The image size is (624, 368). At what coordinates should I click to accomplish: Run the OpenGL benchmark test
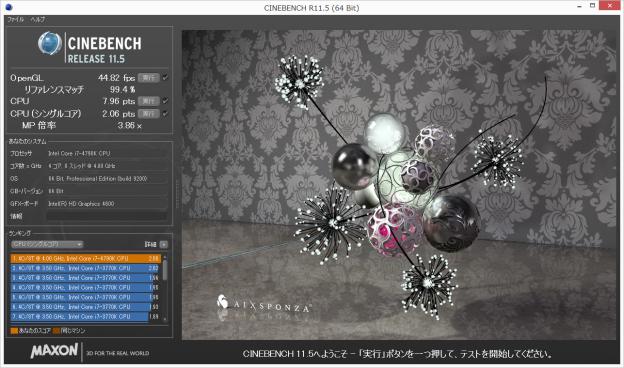[148, 78]
